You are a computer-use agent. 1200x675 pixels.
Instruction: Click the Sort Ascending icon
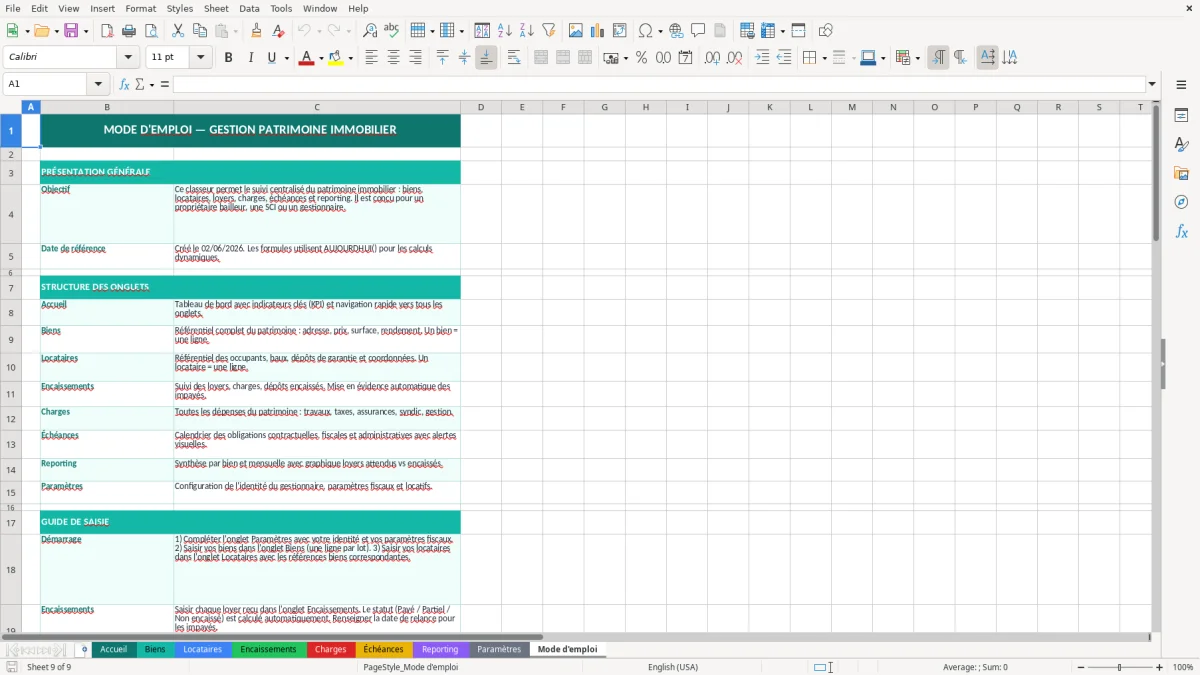505,31
